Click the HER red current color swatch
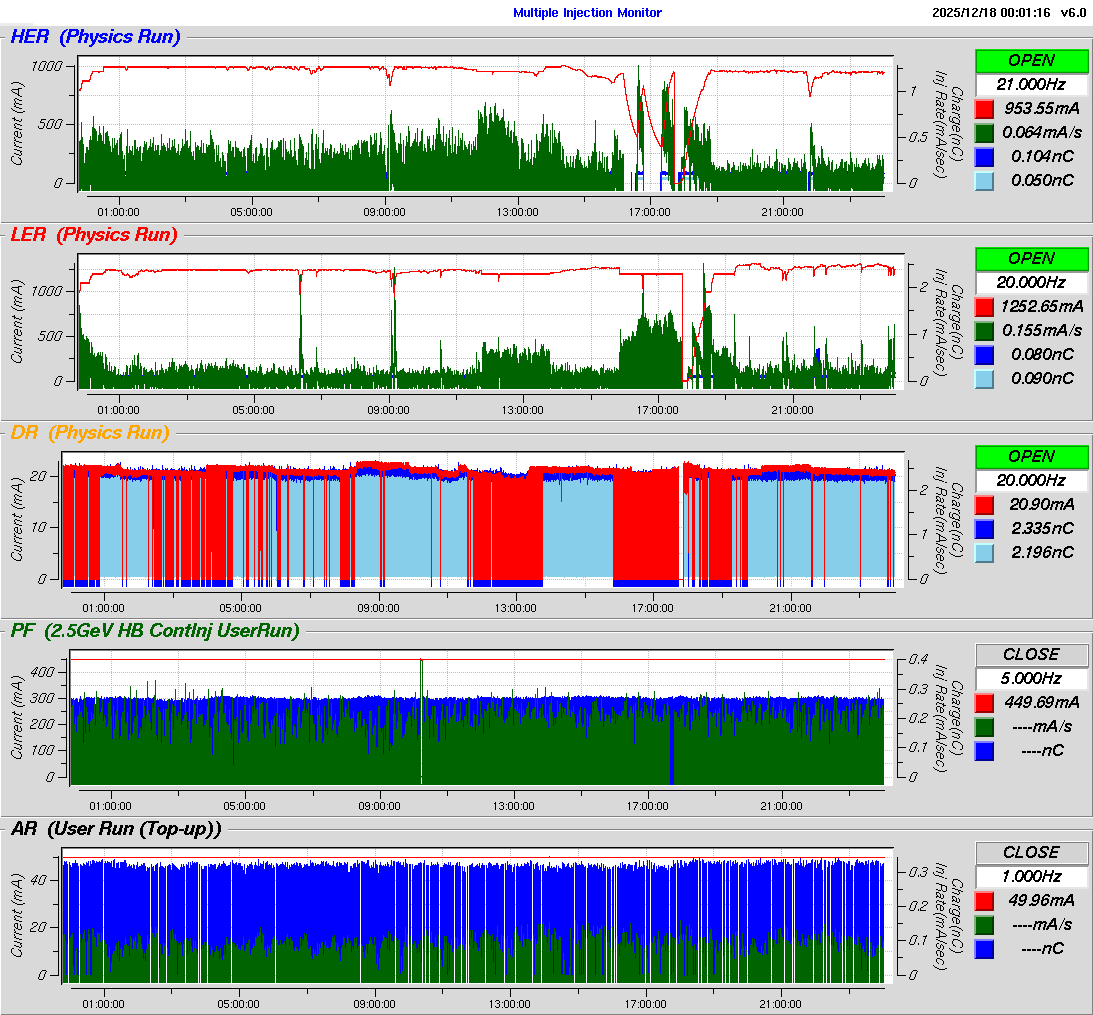The image size is (1093, 1015). pos(984,109)
